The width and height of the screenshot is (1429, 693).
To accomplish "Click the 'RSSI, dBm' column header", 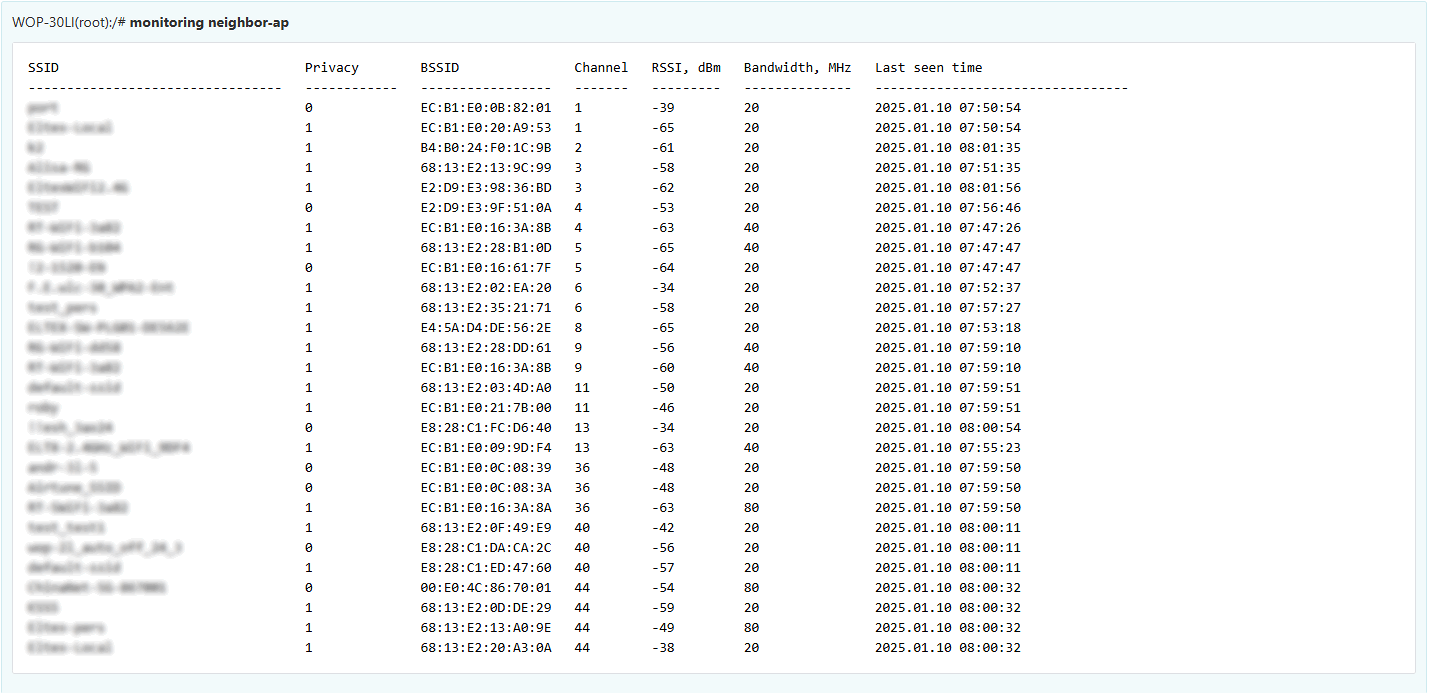I will tap(686, 68).
